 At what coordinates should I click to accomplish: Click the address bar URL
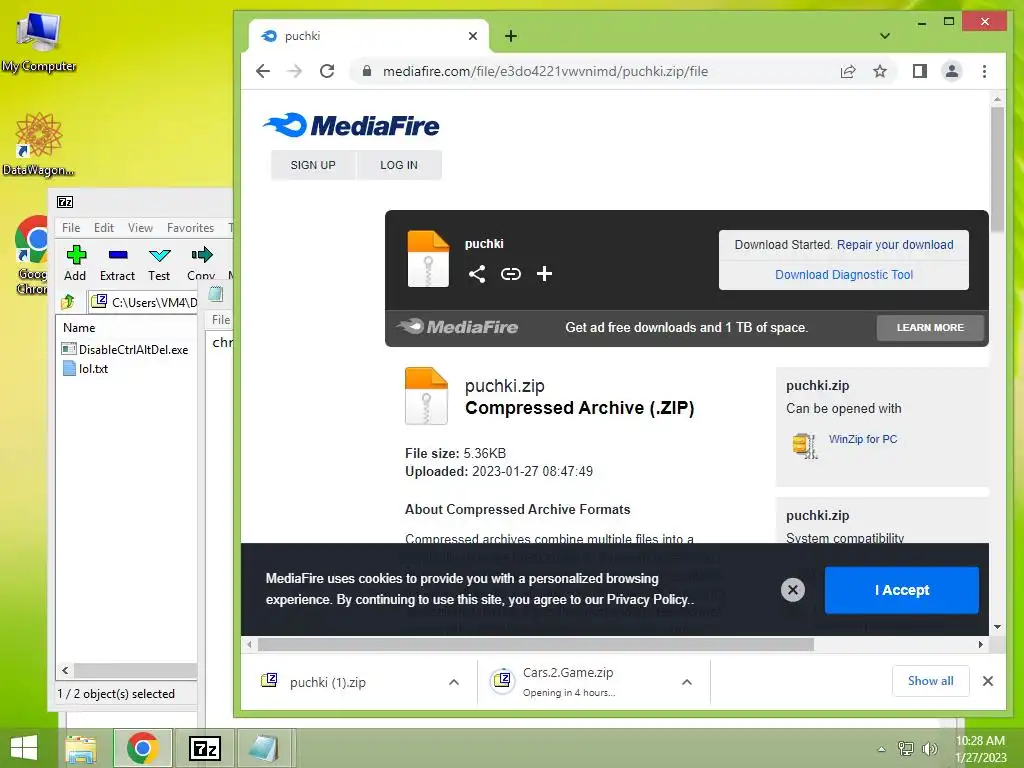tap(545, 71)
